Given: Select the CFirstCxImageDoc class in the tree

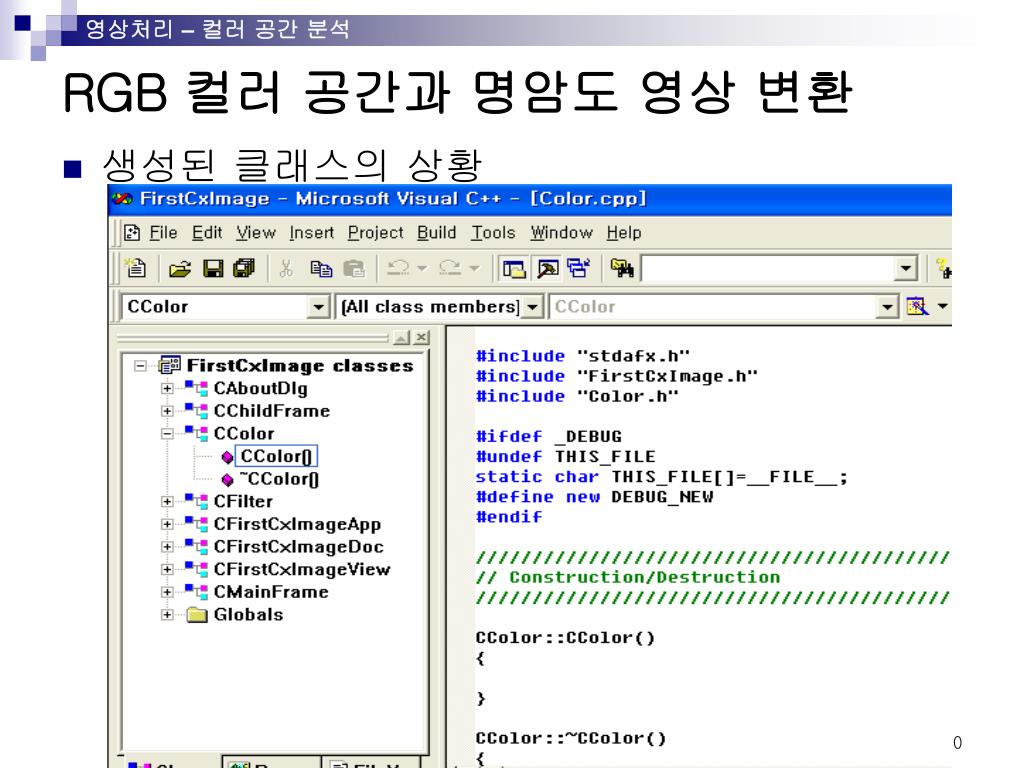Looking at the screenshot, I should click(298, 547).
